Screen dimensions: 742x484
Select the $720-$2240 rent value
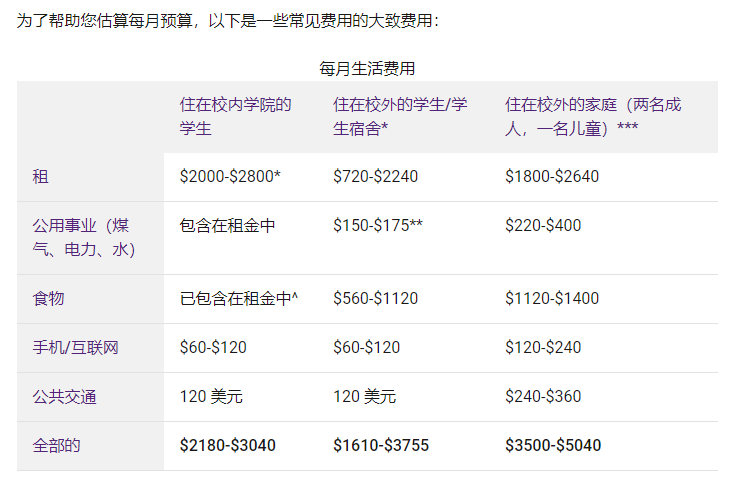(x=376, y=176)
